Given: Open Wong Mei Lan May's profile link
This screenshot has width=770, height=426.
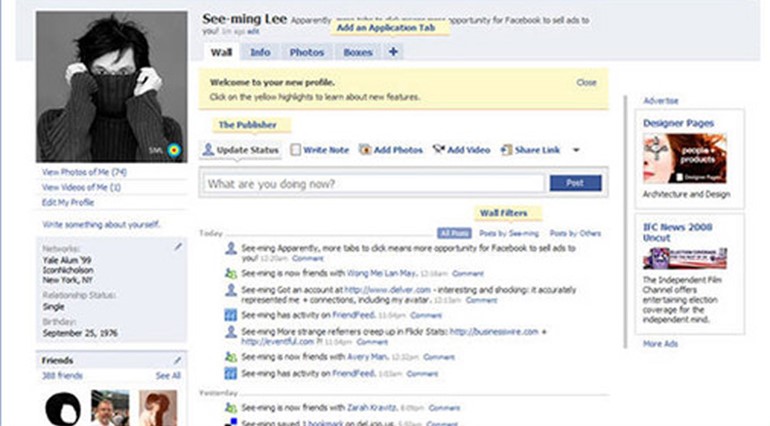Looking at the screenshot, I should click(382, 273).
